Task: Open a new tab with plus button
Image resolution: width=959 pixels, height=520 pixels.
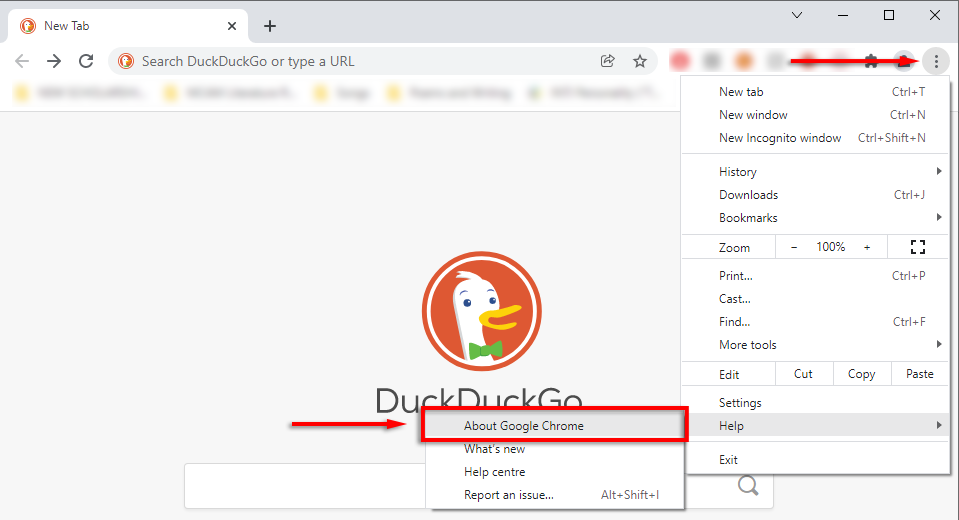Action: coord(270,26)
